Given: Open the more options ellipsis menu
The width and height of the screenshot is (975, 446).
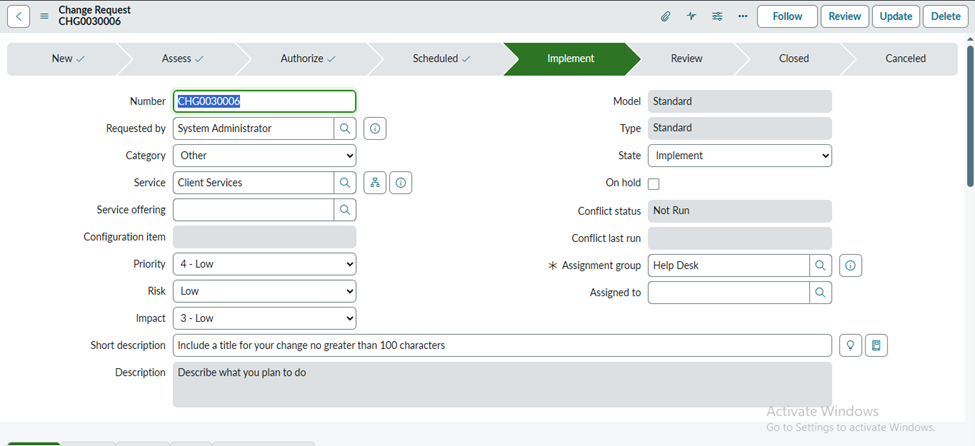Looking at the screenshot, I should [742, 16].
